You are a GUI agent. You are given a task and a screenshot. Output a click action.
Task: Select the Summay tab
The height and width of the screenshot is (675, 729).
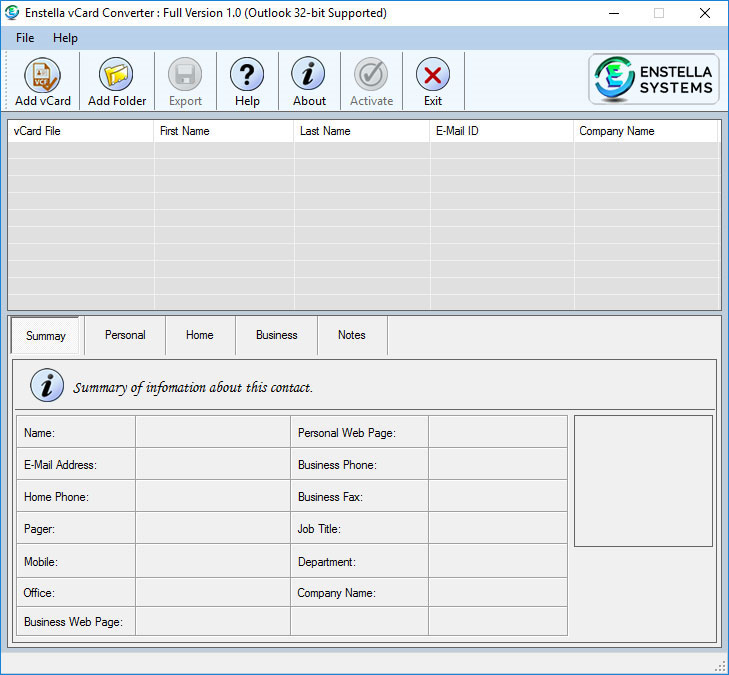pos(45,336)
